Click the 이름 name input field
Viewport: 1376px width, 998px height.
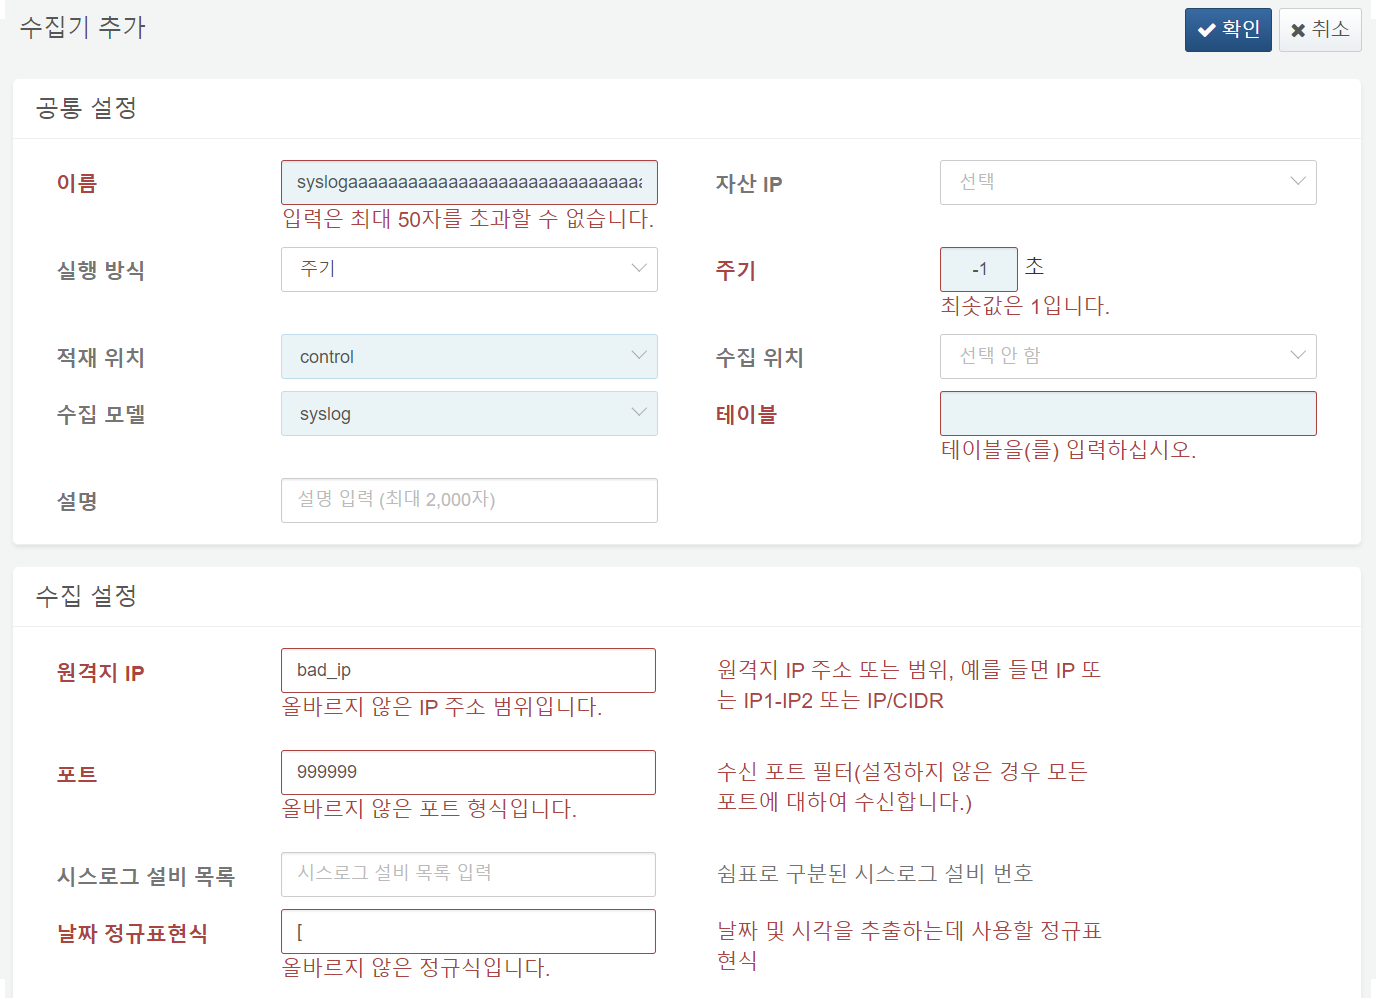coord(469,182)
